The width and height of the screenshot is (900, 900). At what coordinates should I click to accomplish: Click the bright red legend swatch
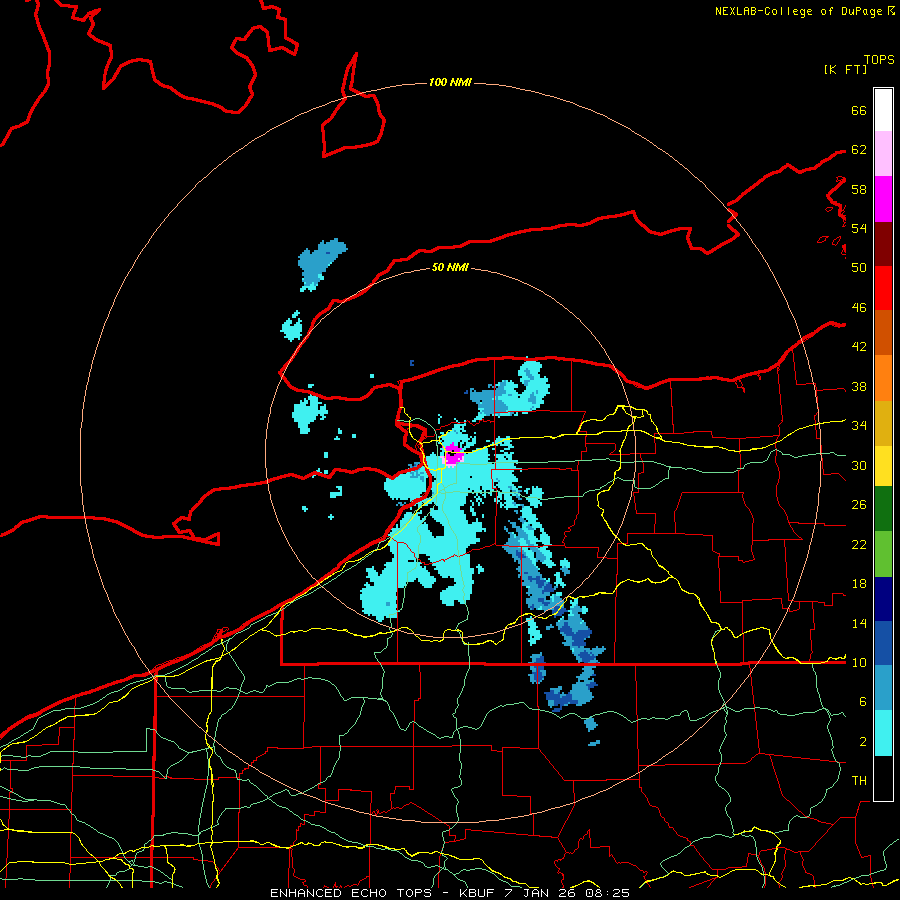tap(883, 288)
